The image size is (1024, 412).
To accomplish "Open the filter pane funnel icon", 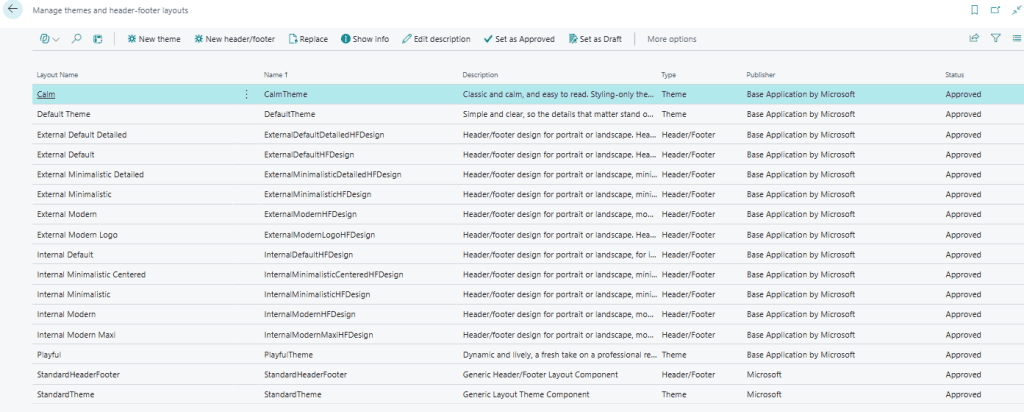I will coord(995,39).
